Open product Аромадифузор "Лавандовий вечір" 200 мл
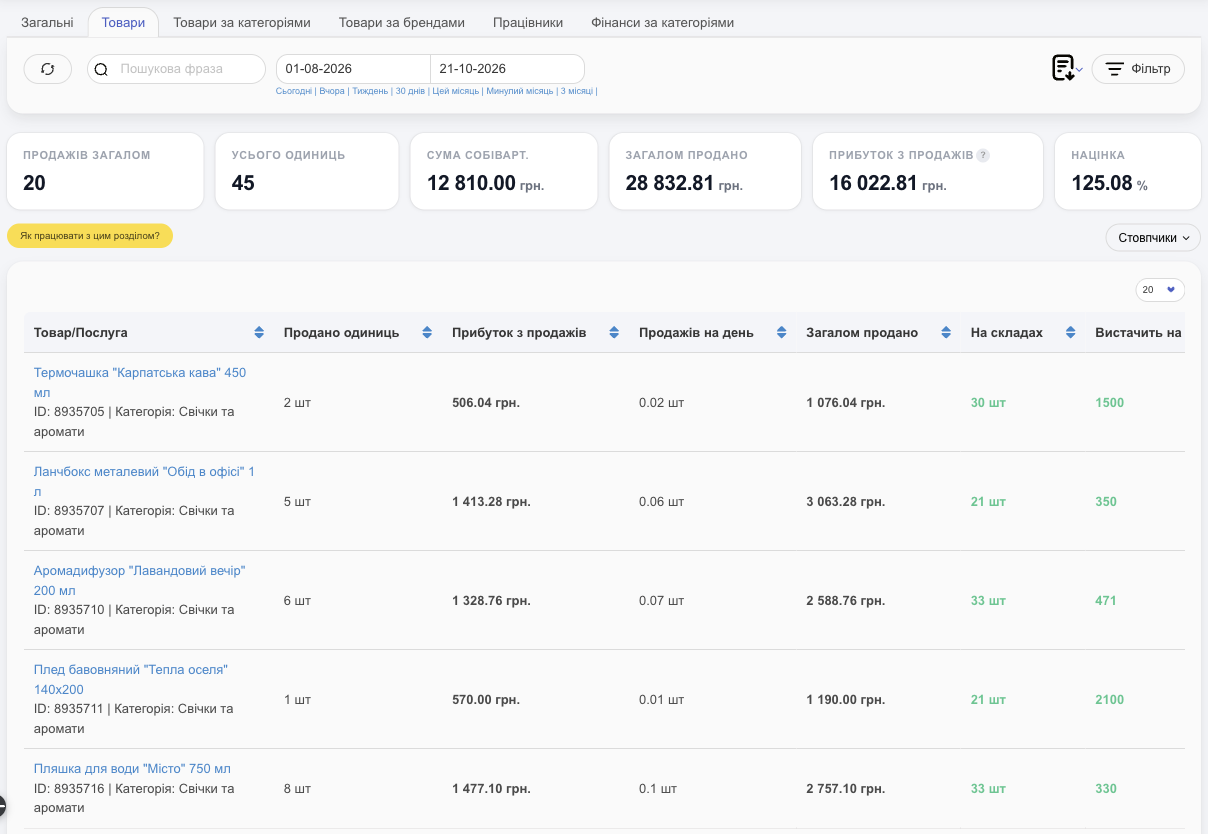The width and height of the screenshot is (1208, 834). [140, 581]
